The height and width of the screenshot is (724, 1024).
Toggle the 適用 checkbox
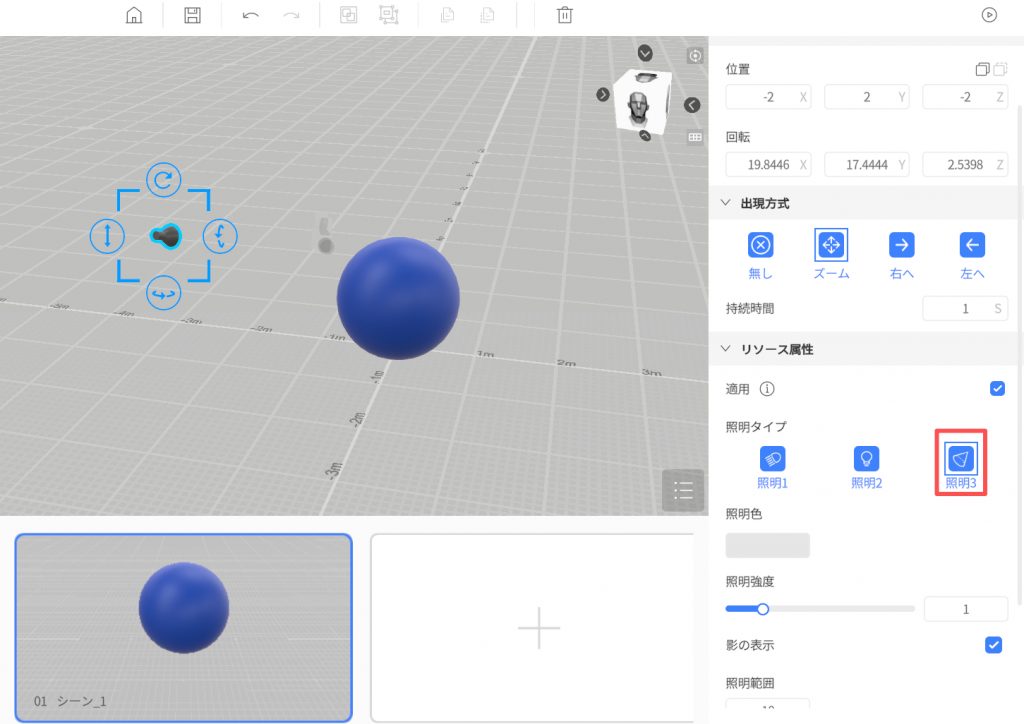(x=996, y=388)
